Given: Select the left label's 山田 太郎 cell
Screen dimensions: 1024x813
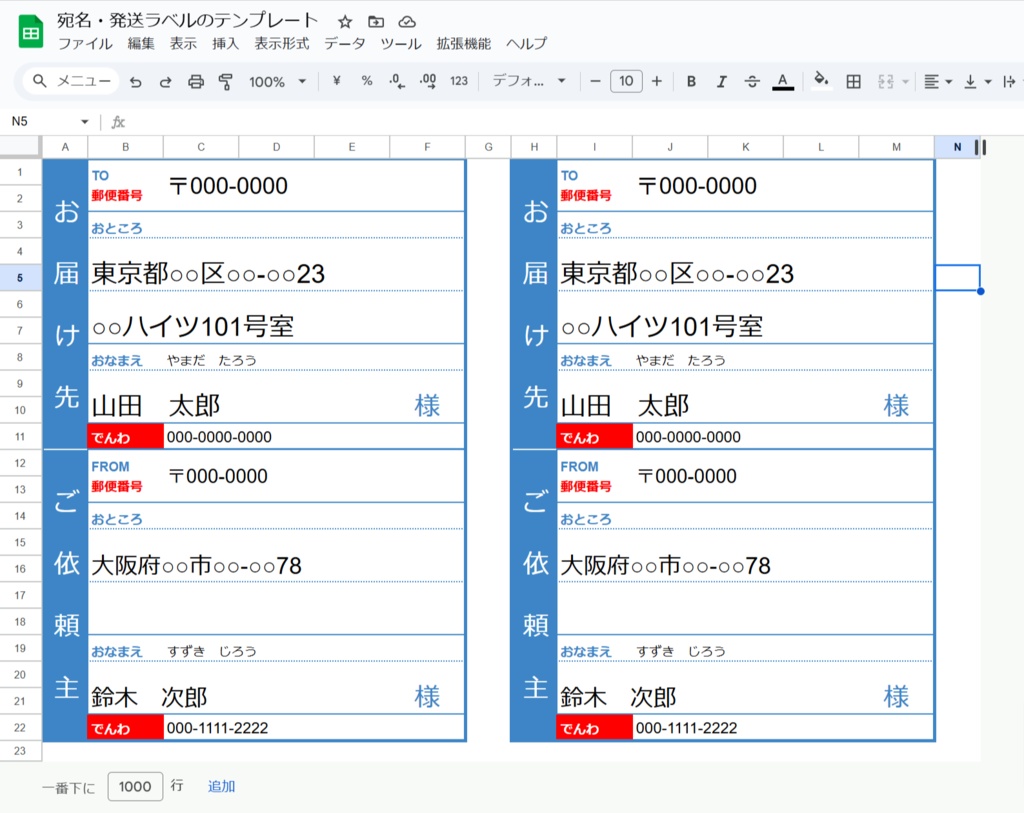Looking at the screenshot, I should click(x=238, y=397).
